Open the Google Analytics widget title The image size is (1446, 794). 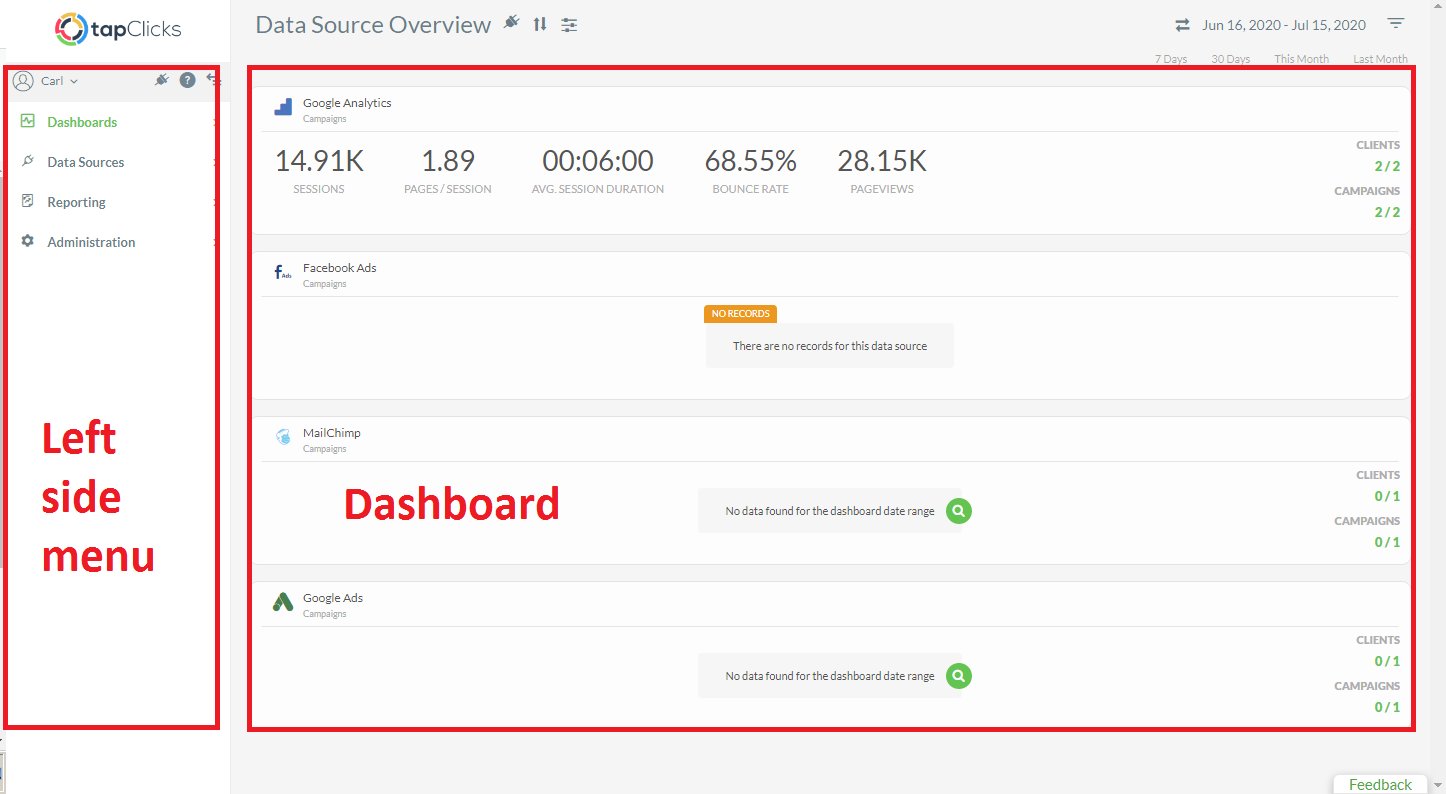347,103
